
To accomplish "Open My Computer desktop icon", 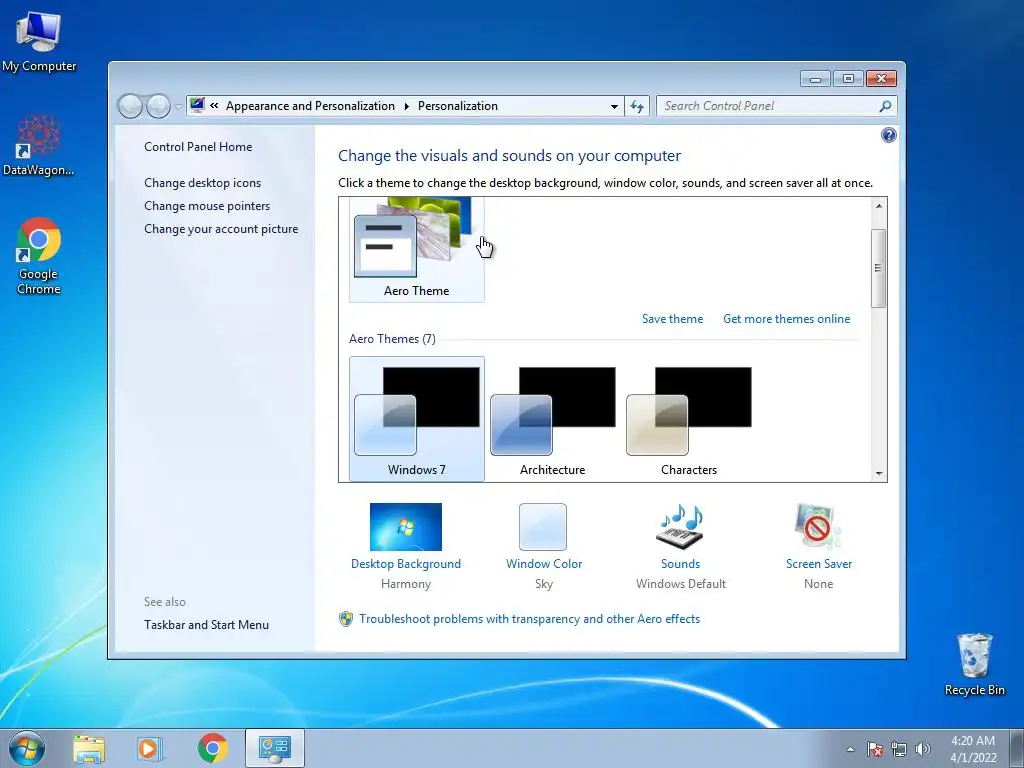I will pyautogui.click(x=39, y=40).
